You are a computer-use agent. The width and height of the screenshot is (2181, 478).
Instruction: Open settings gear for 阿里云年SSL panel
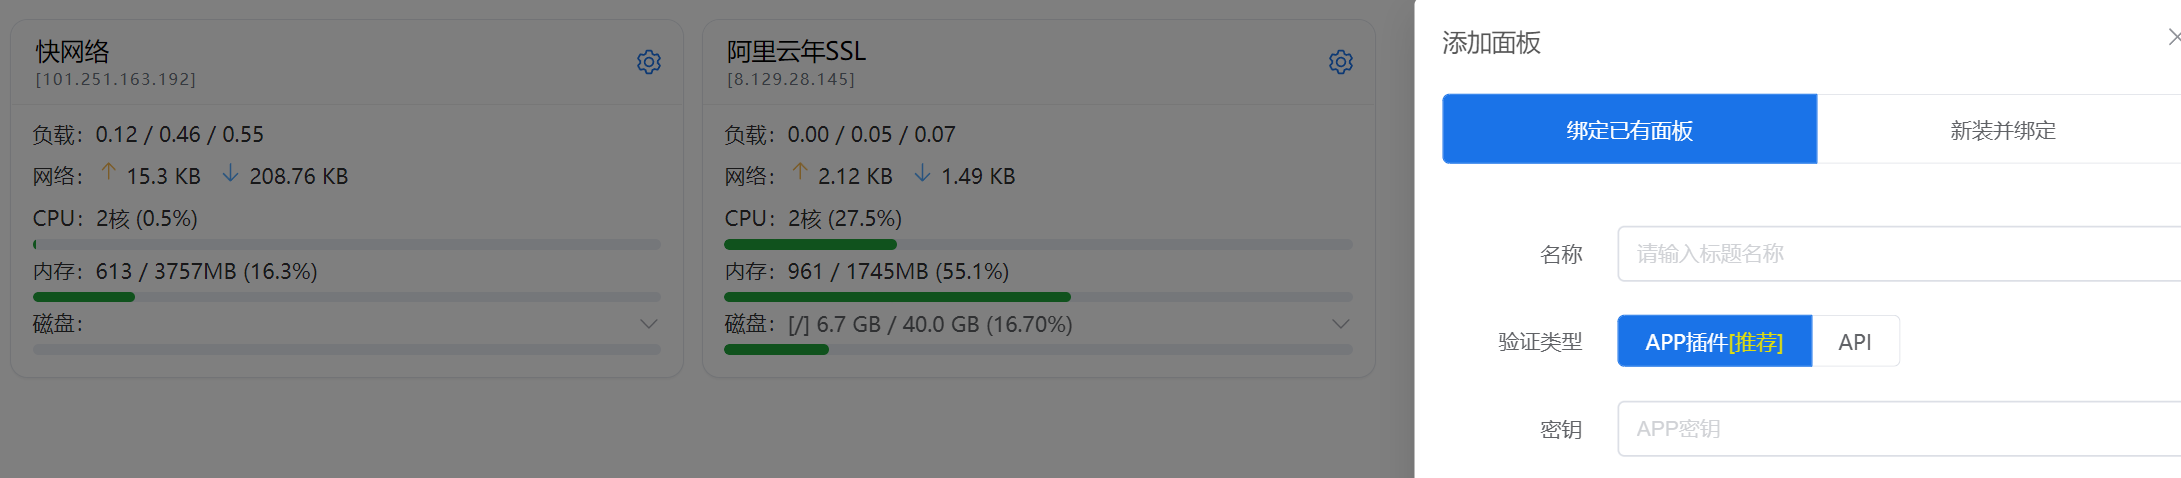(1341, 62)
